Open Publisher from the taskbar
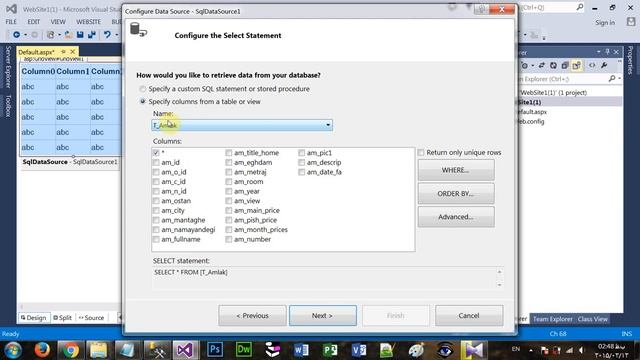The height and width of the screenshot is (360, 640). click(330, 350)
